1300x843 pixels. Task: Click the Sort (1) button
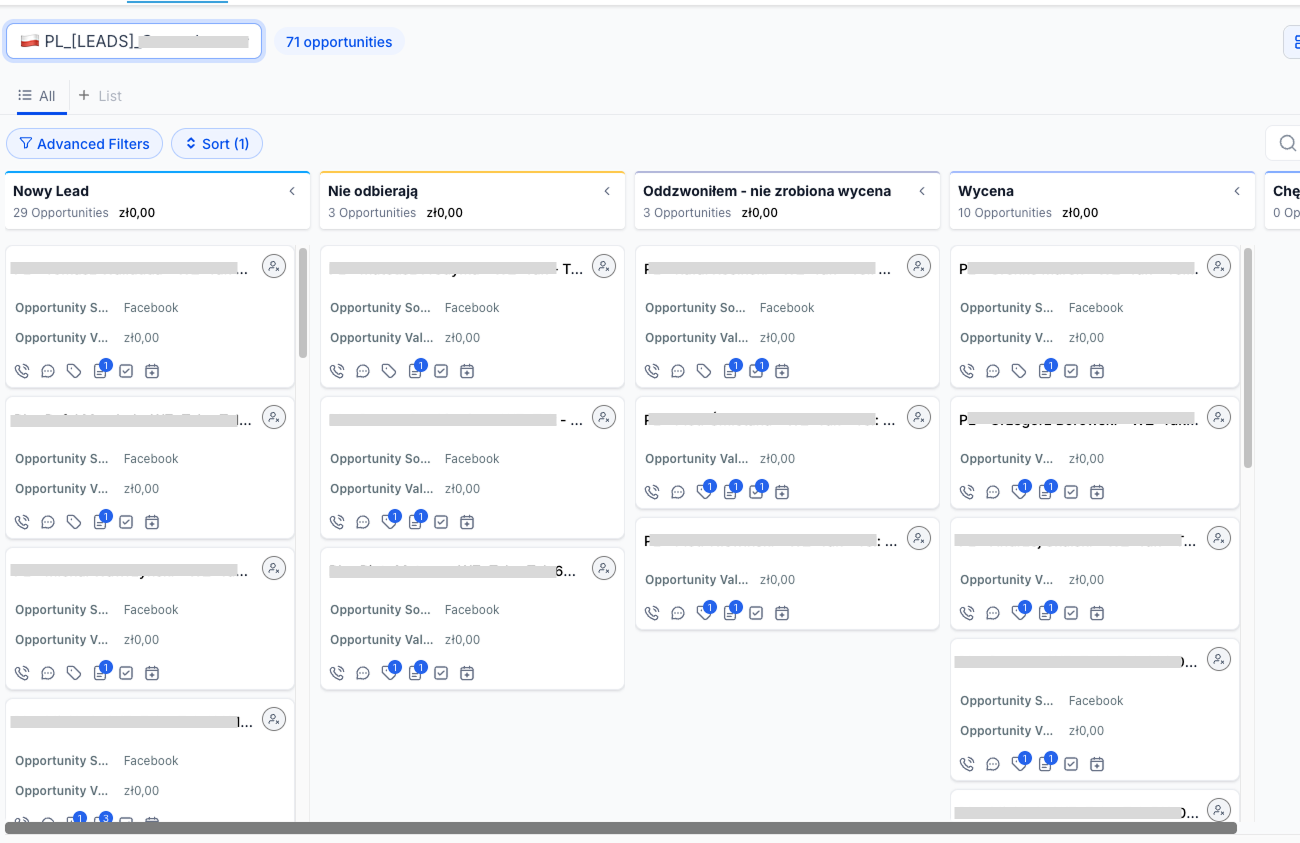point(217,144)
